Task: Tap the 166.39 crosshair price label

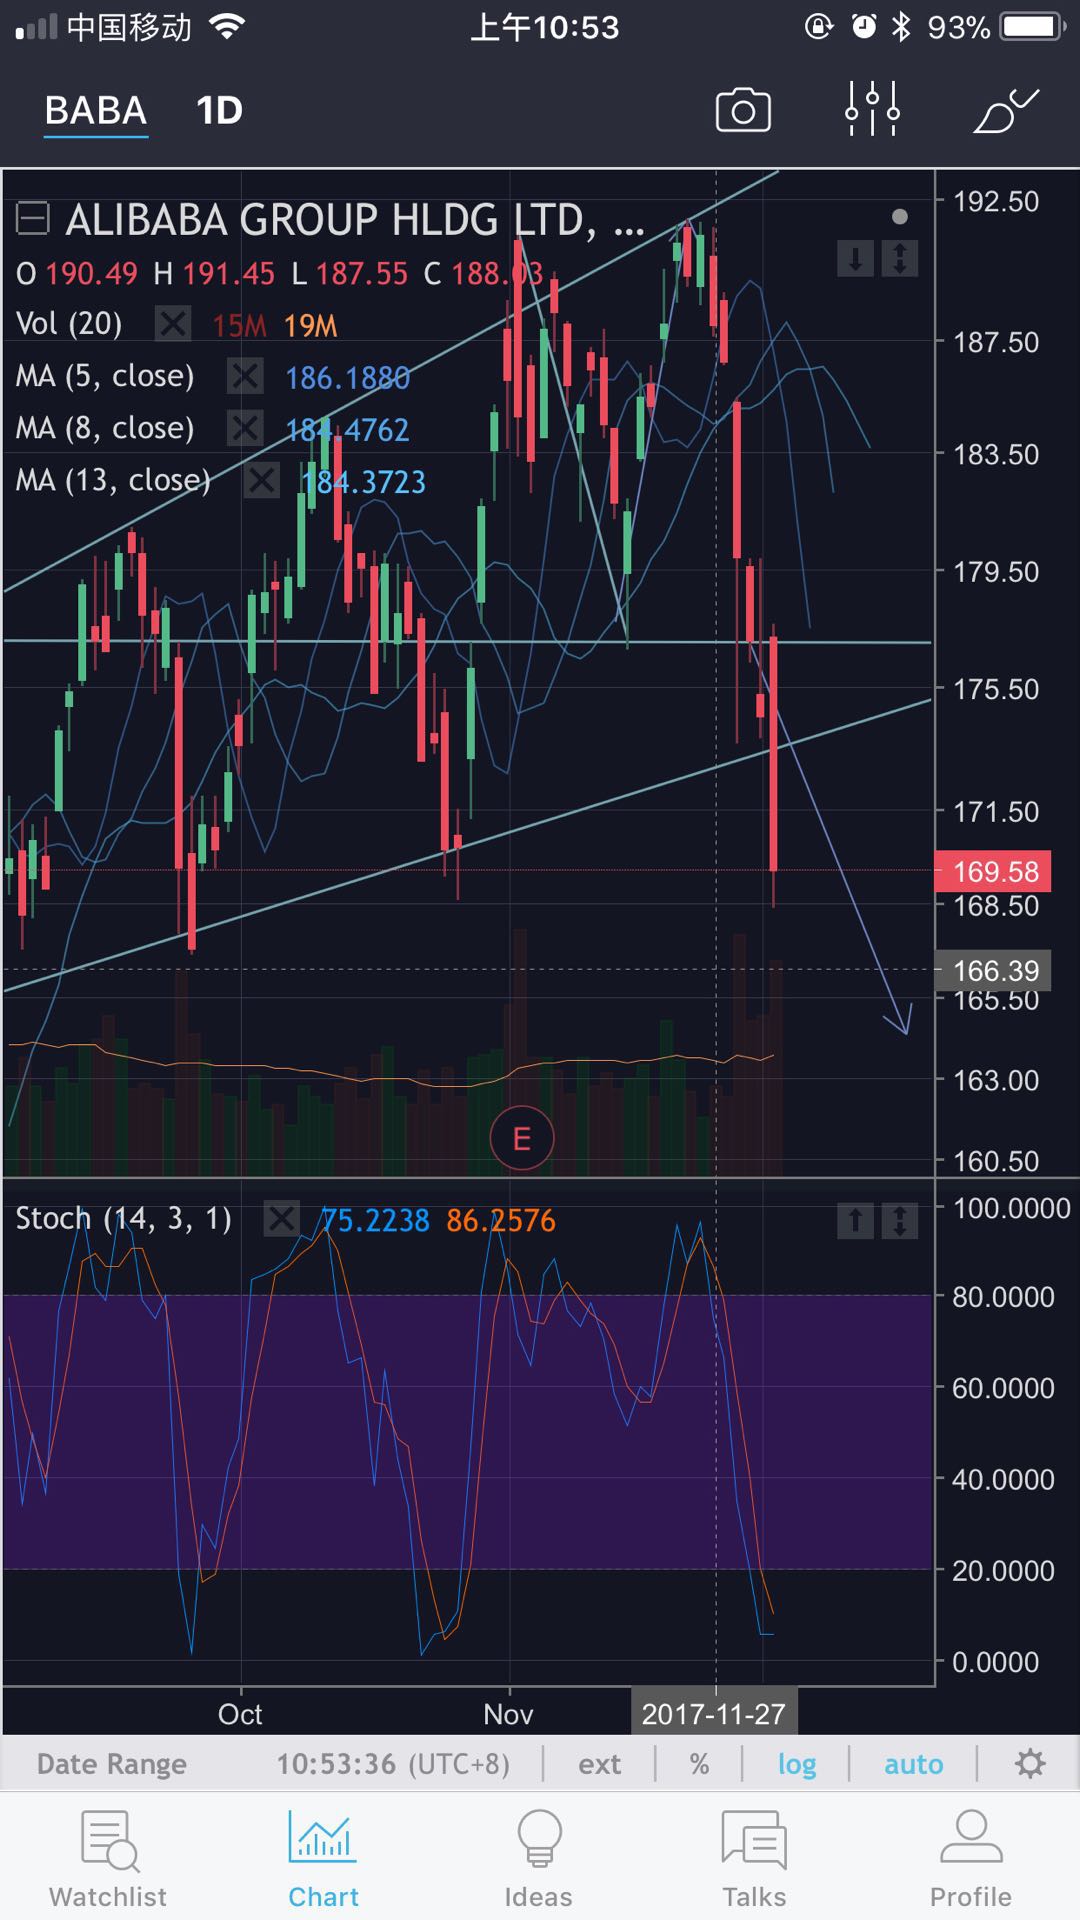Action: 993,970
